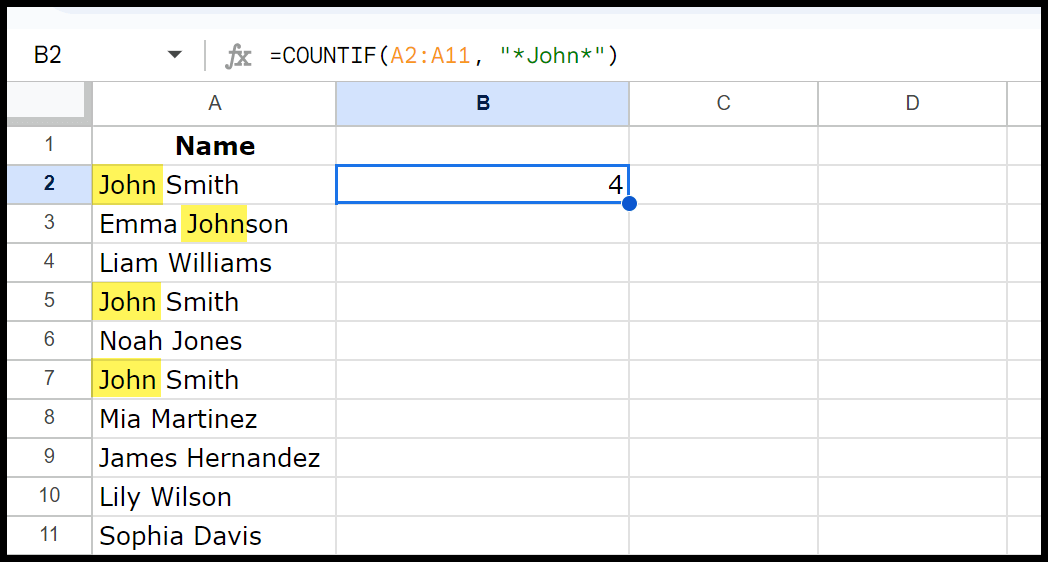Select column B header

coord(483,104)
